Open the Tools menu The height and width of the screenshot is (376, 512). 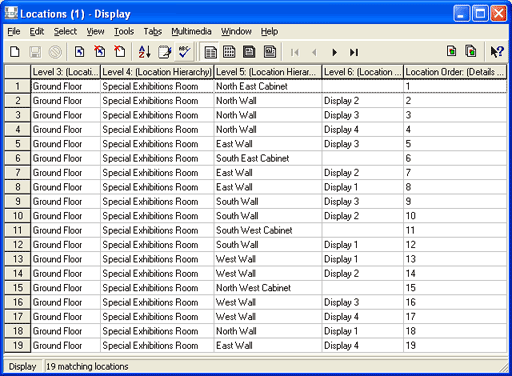click(124, 31)
